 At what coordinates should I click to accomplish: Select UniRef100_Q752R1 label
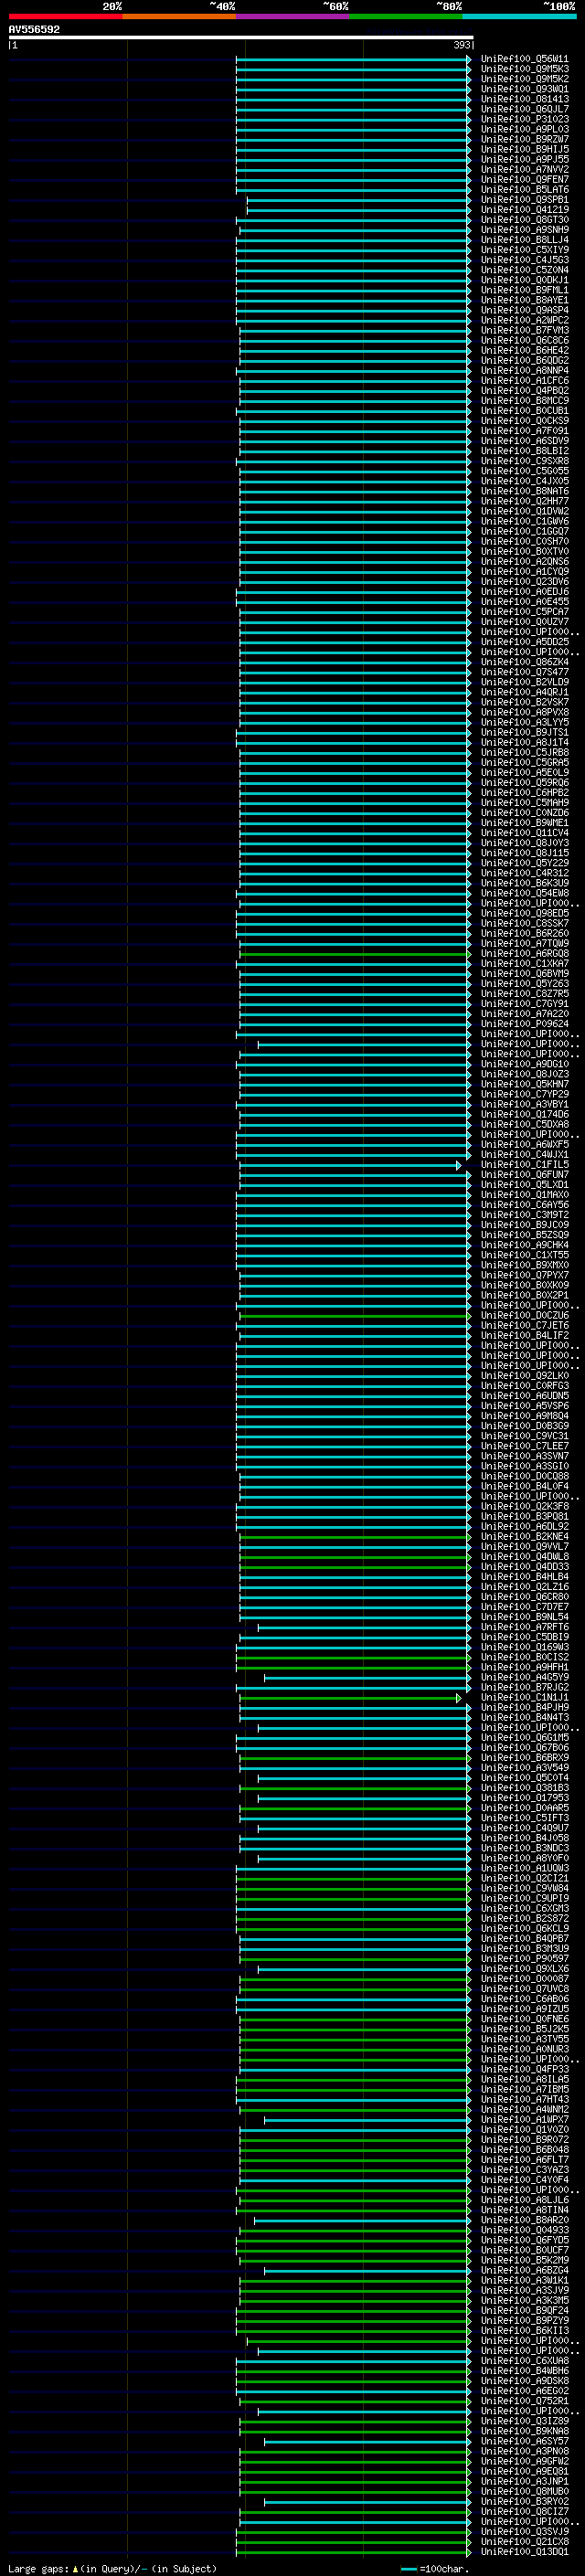coord(525,2402)
